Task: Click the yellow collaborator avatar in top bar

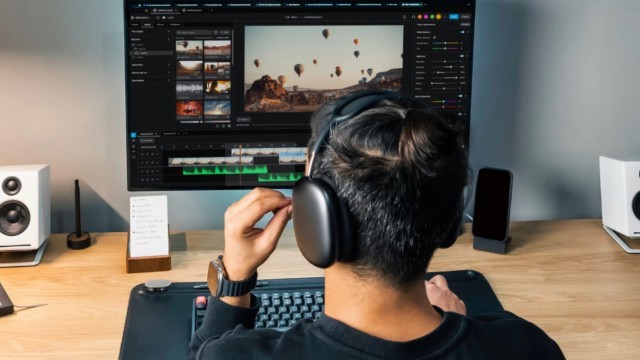Action: click(x=438, y=17)
